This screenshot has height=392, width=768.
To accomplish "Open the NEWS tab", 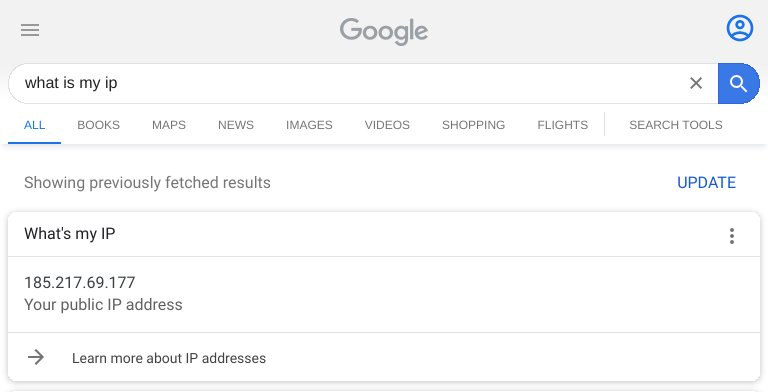I will coord(236,125).
